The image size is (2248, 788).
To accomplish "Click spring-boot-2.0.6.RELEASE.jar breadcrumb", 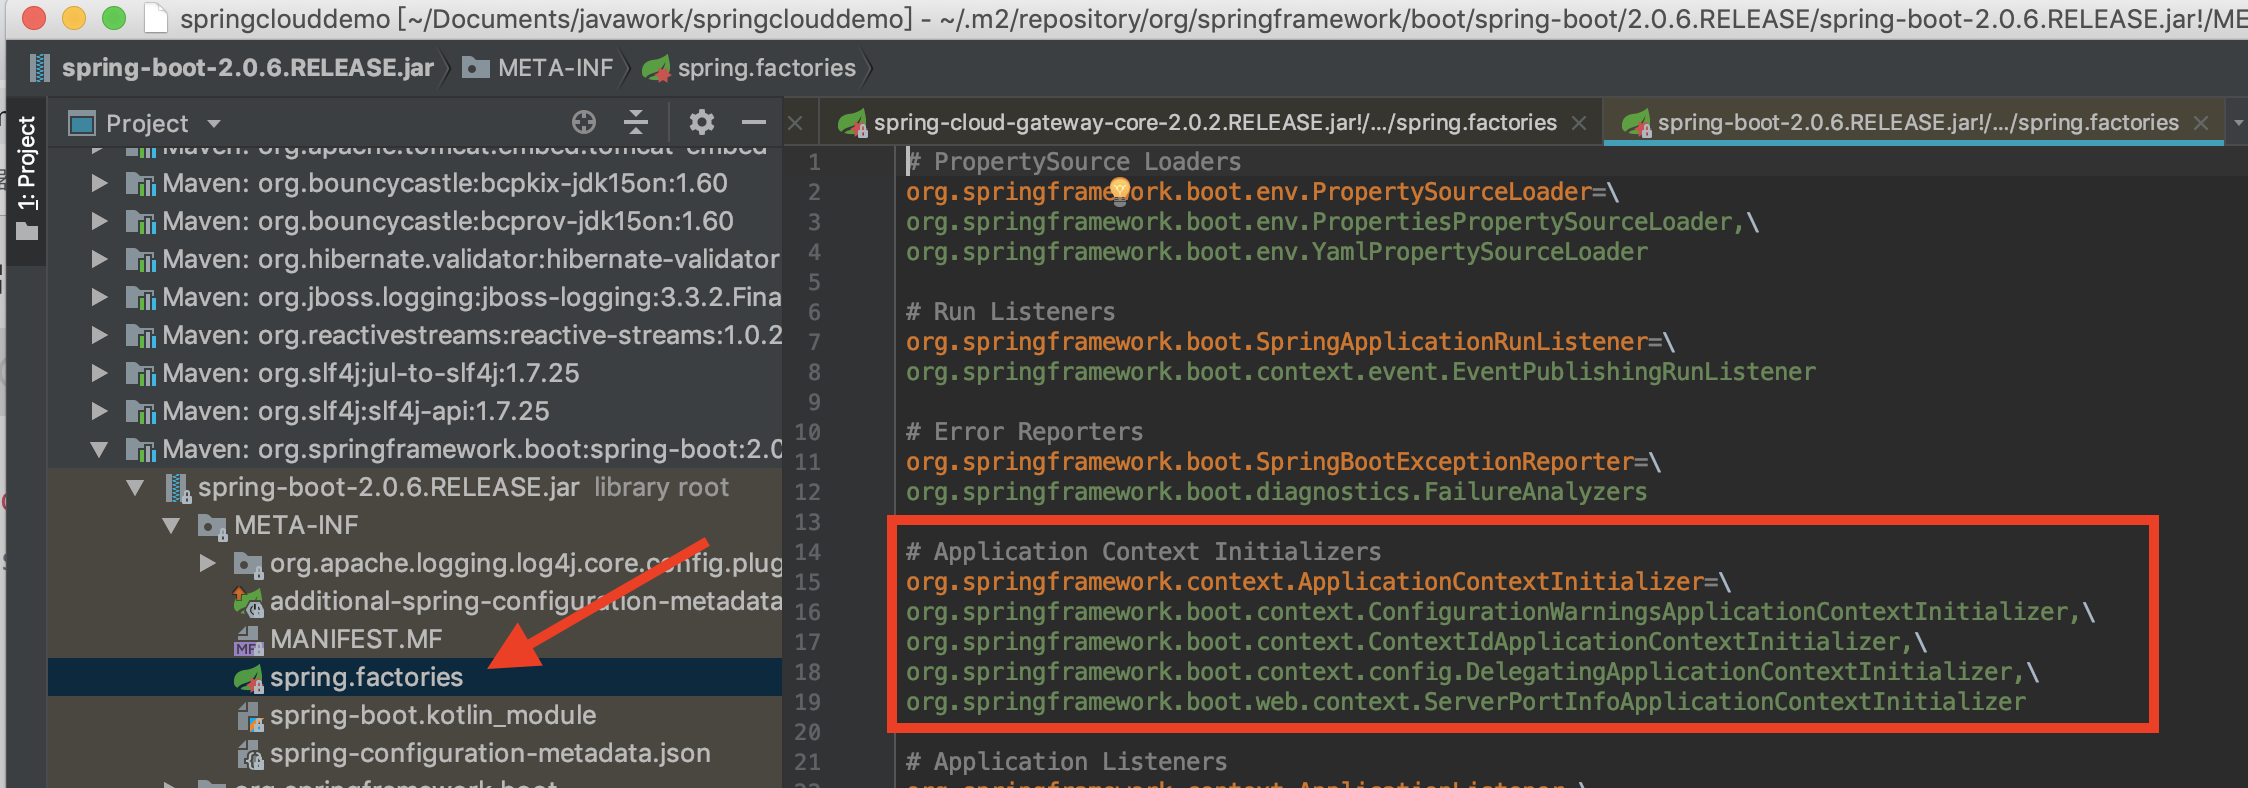I will coord(248,68).
